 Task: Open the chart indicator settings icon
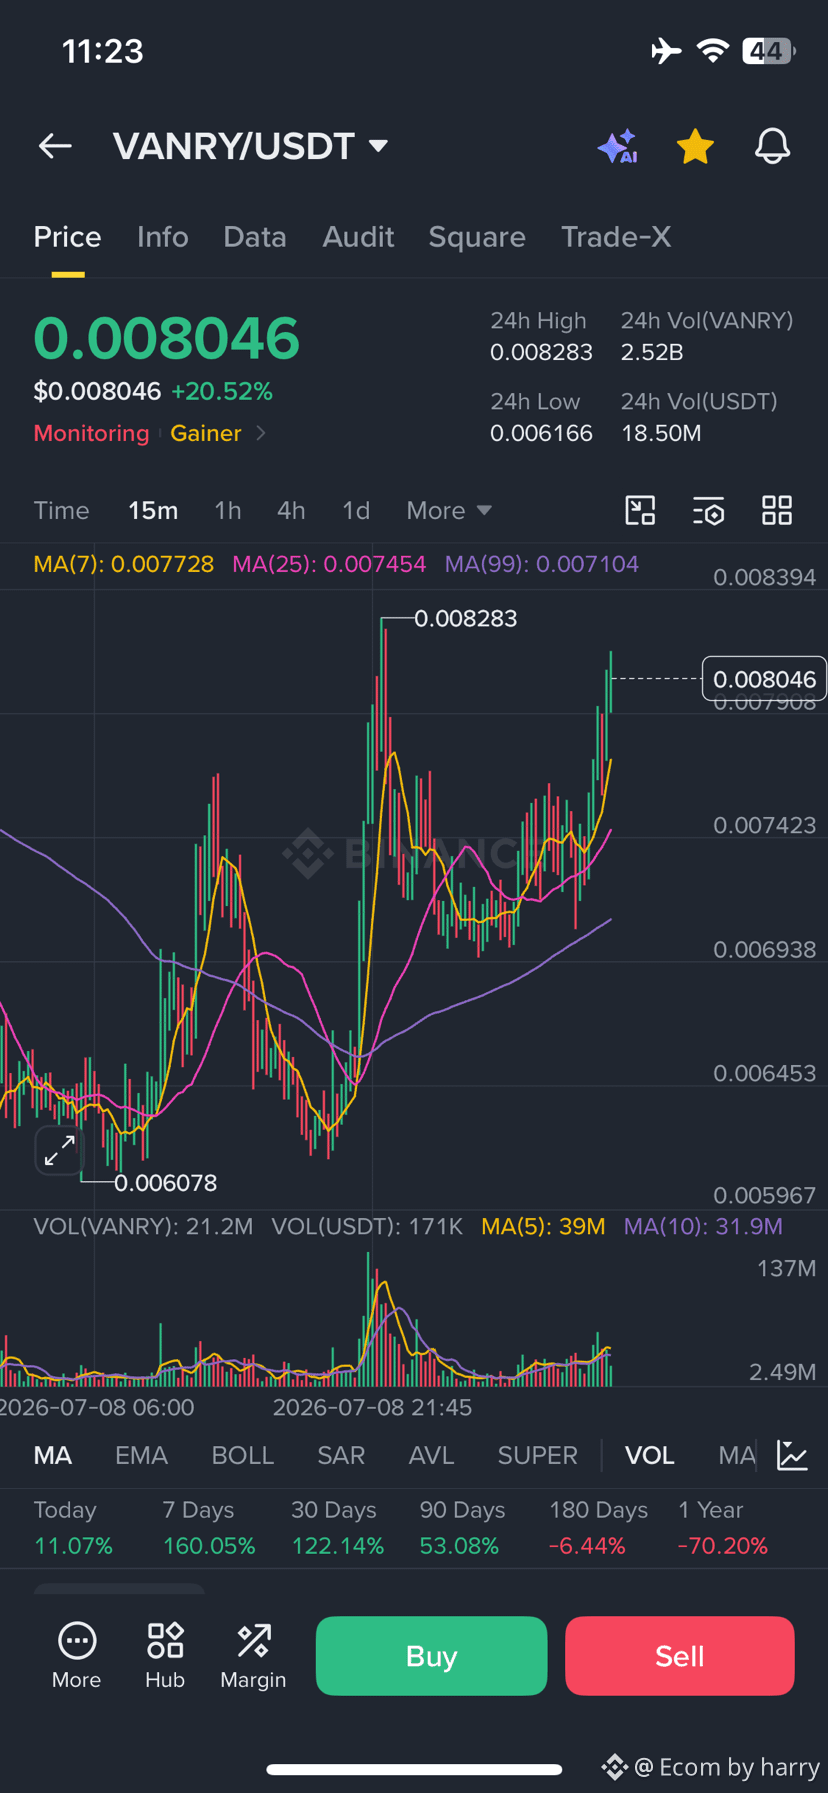point(709,511)
